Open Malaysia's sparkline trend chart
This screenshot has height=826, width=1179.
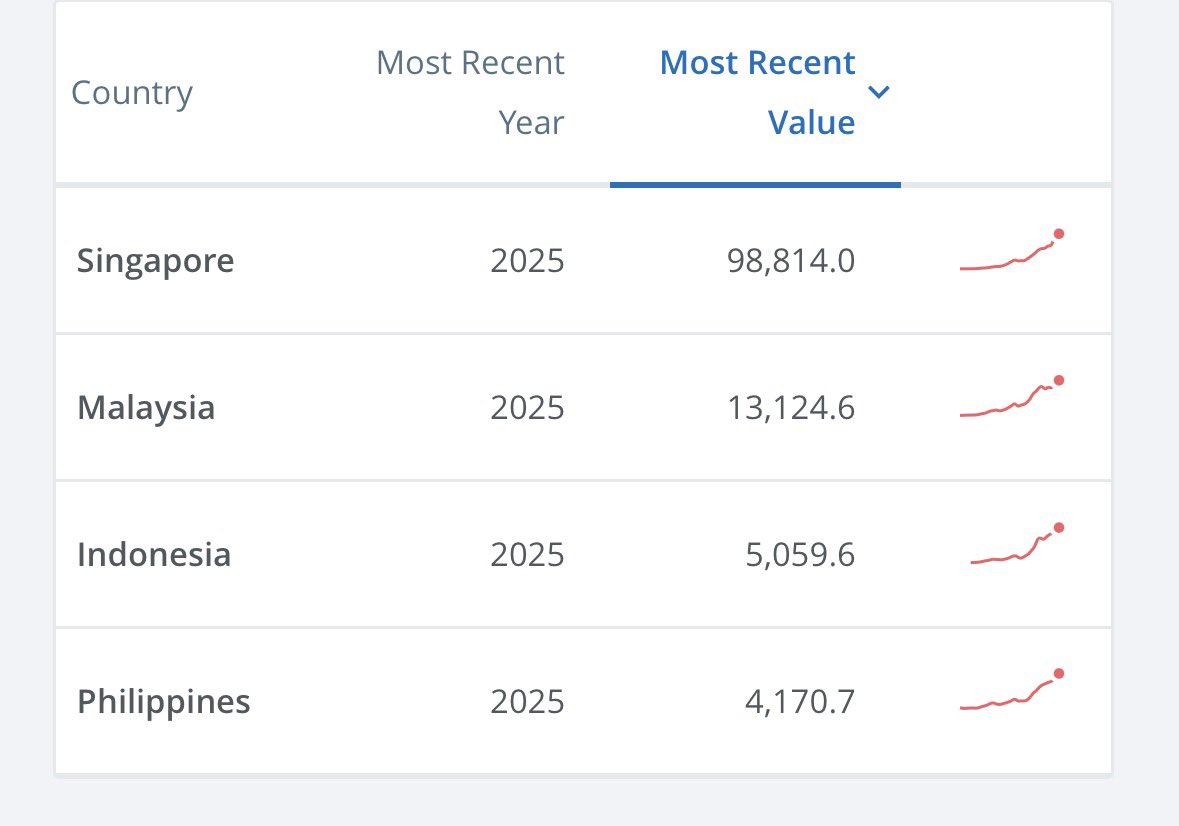pyautogui.click(x=1012, y=396)
